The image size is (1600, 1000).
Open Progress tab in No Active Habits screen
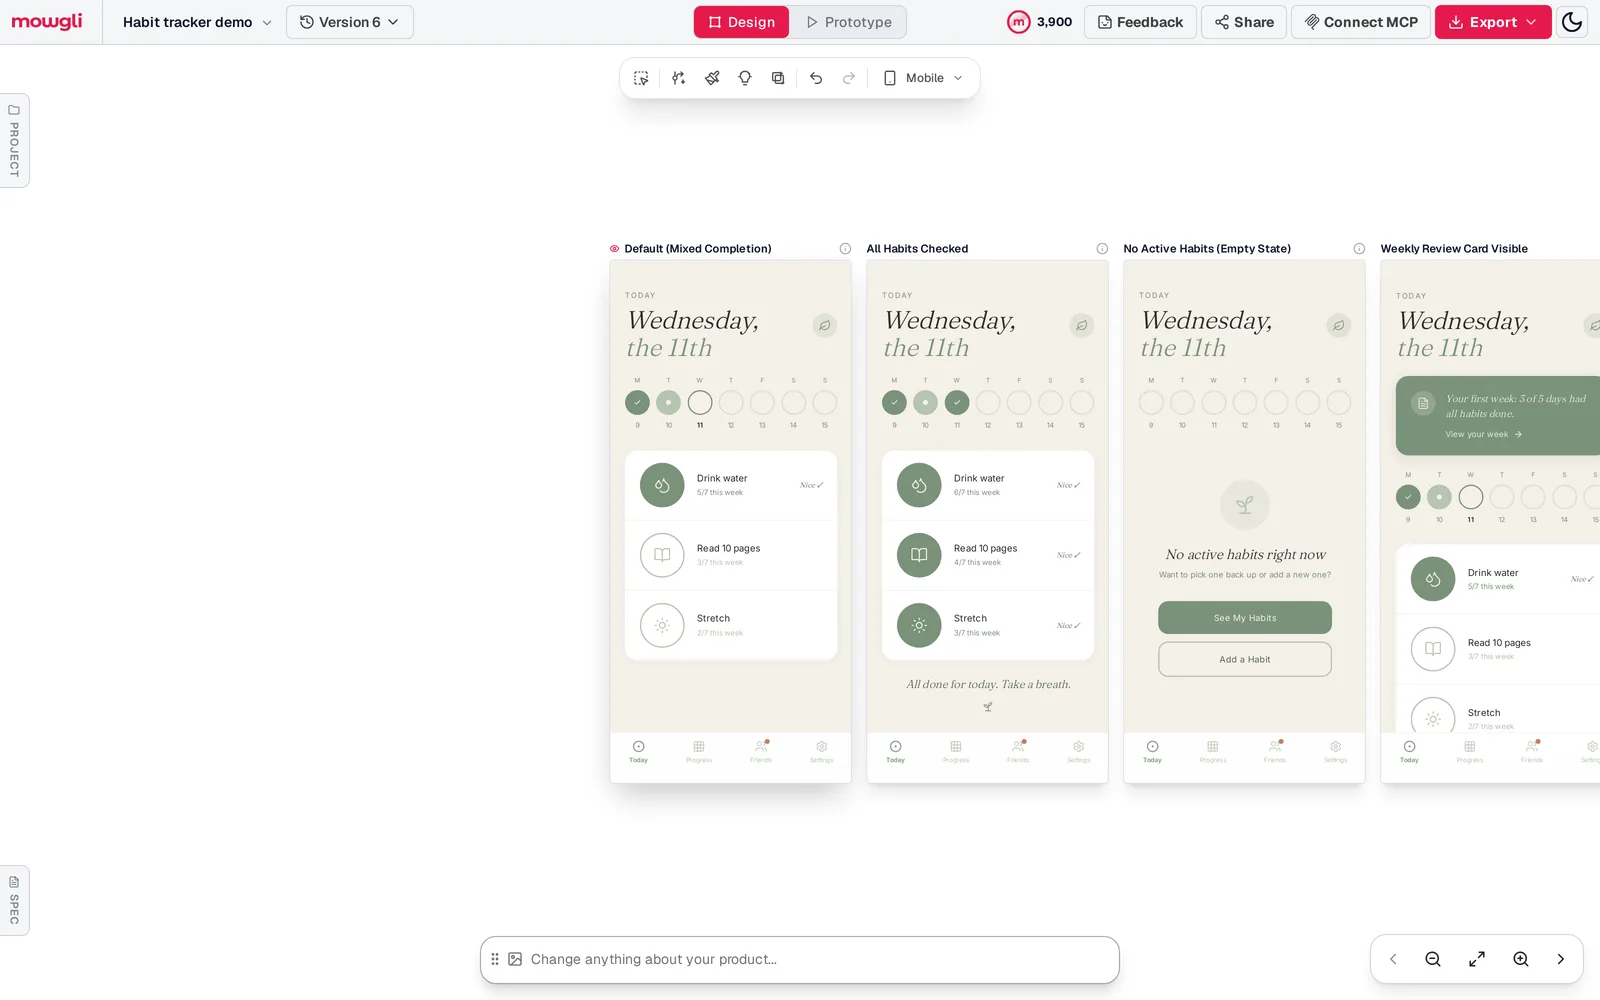1213,752
